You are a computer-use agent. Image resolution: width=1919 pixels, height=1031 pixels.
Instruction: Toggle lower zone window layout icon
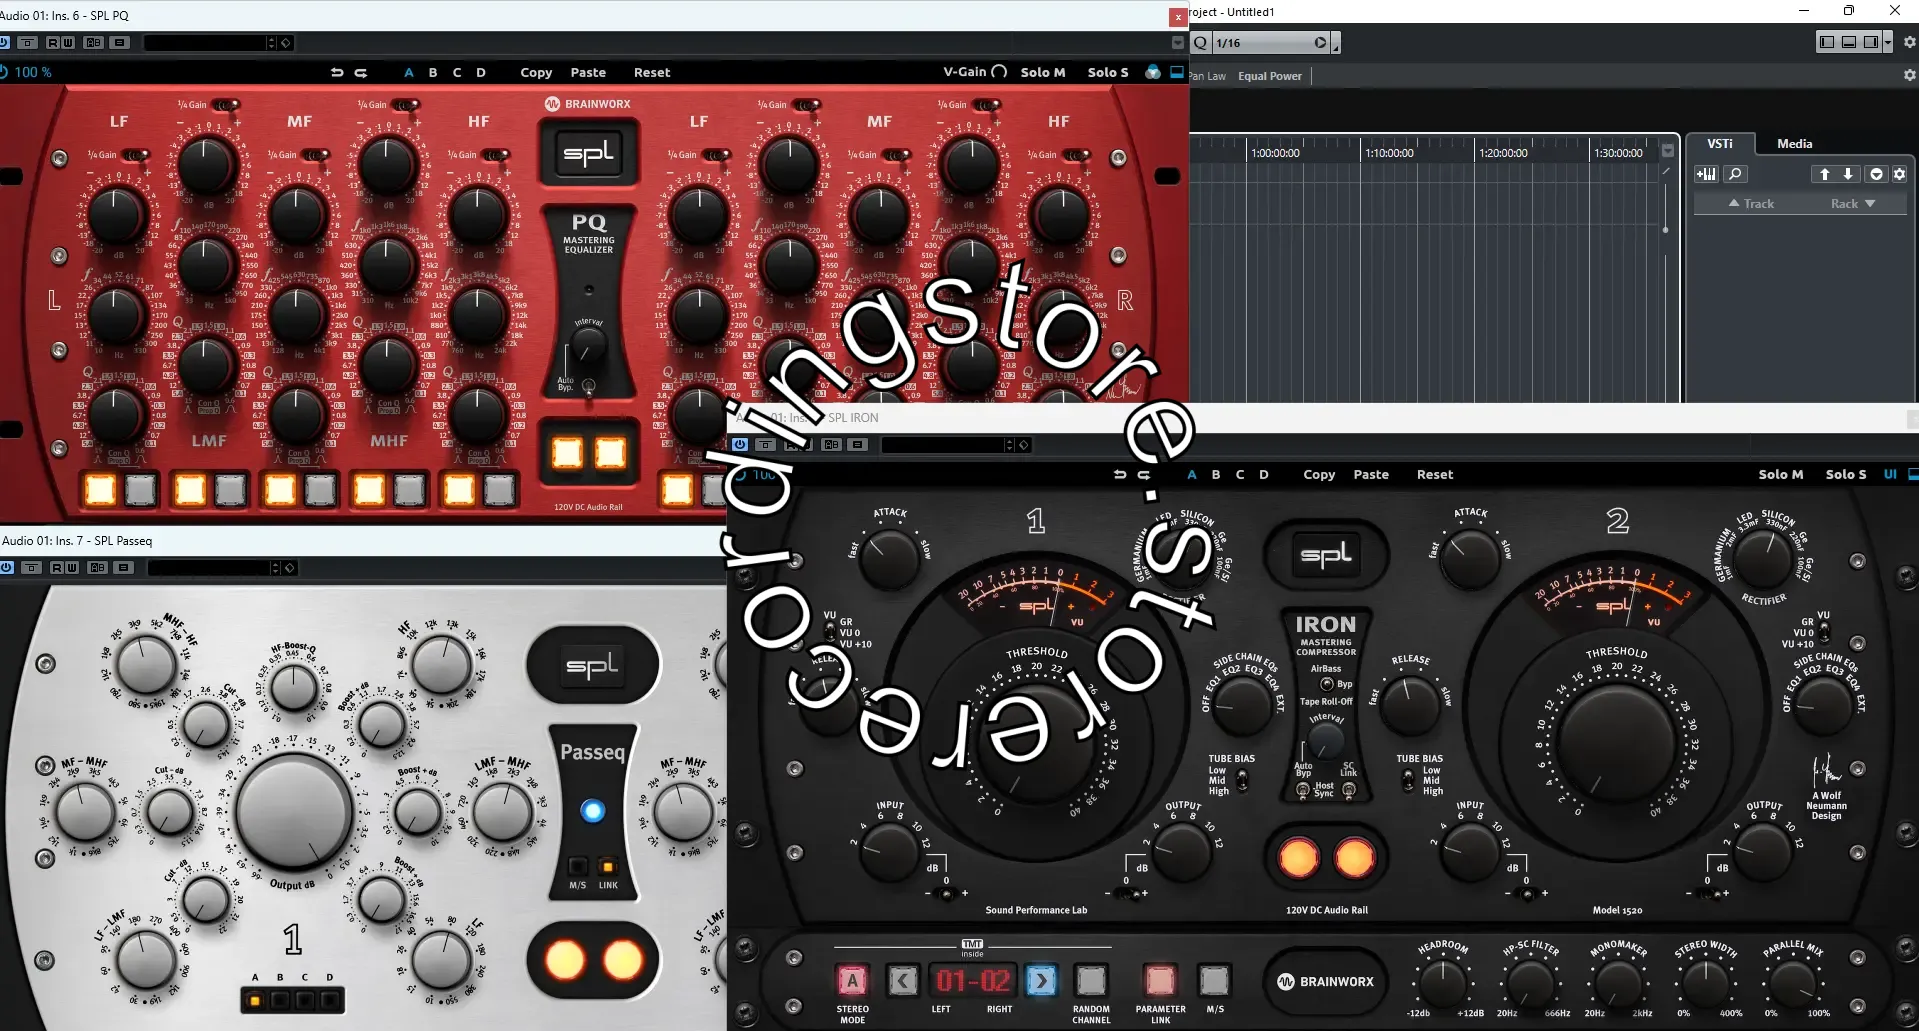[x=1849, y=42]
